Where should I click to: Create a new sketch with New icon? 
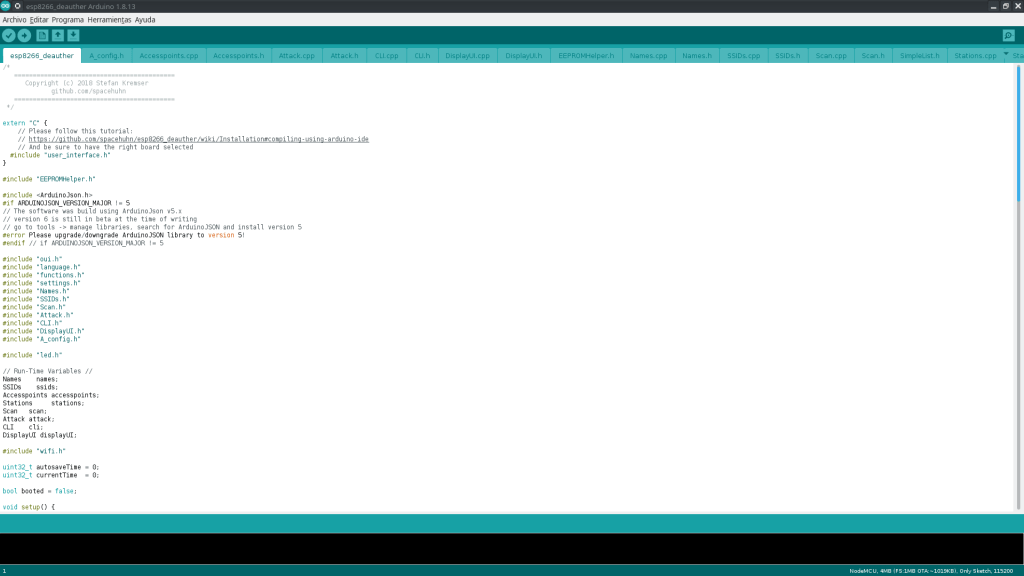tap(42, 36)
